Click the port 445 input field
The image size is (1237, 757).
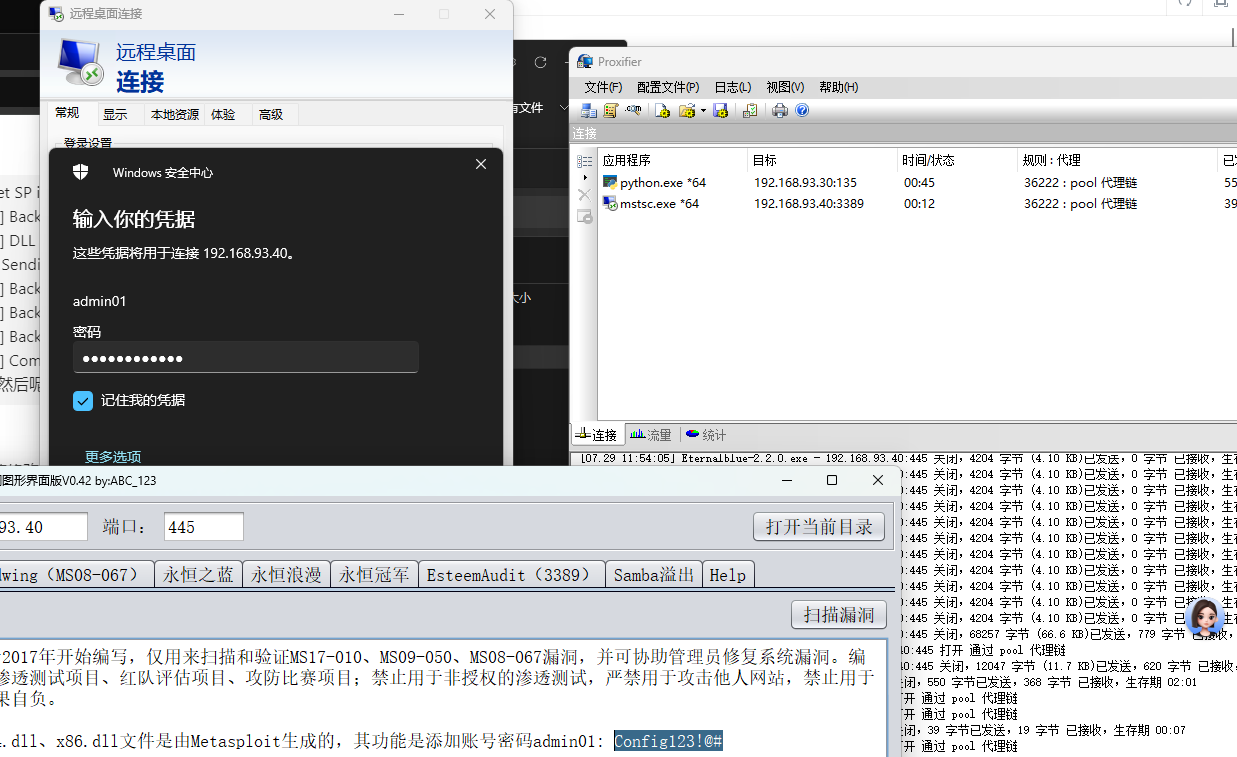pyautogui.click(x=204, y=526)
